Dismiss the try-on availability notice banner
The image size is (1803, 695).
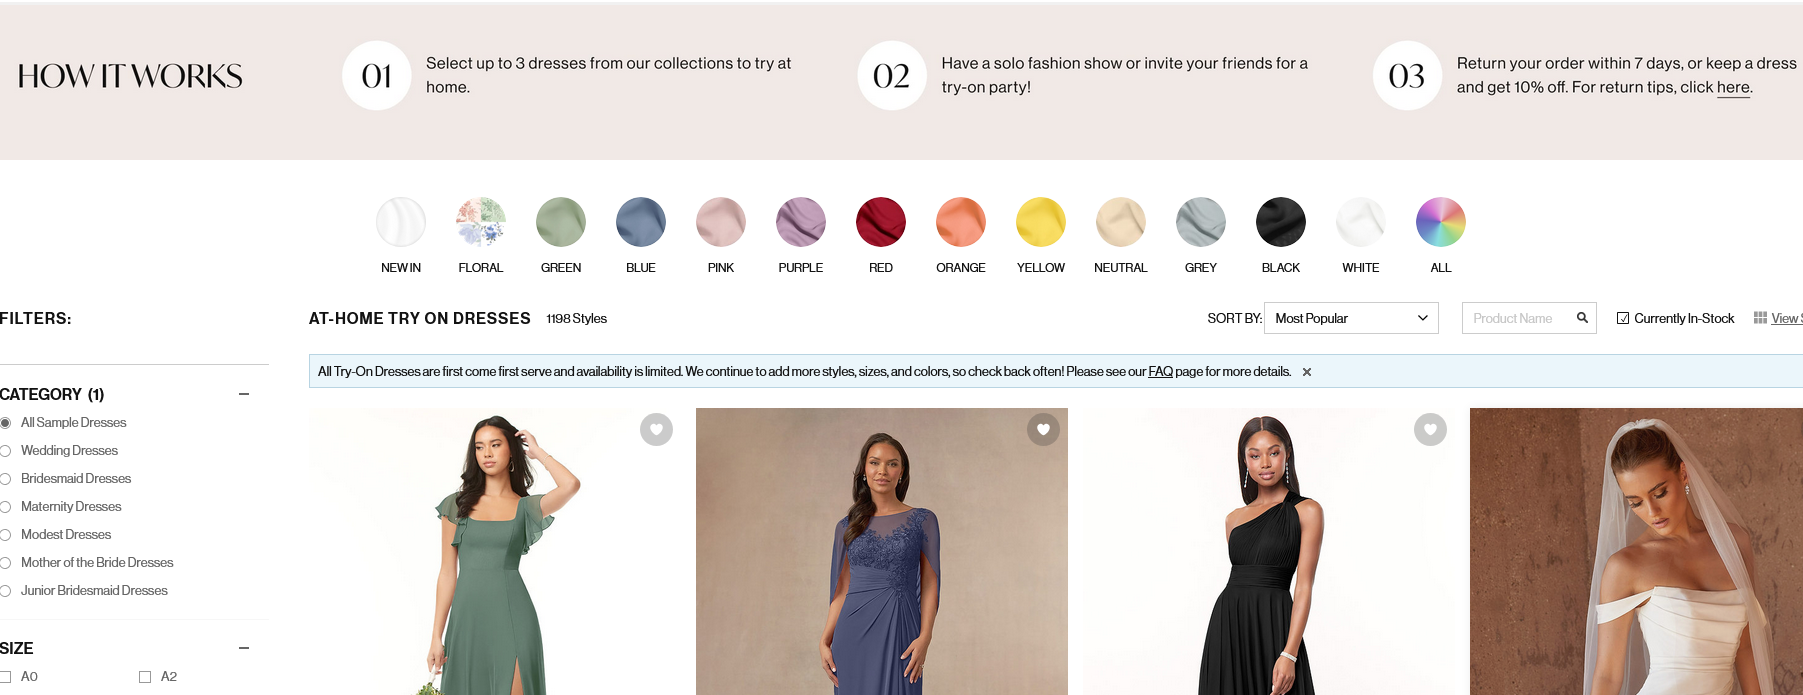[1306, 371]
